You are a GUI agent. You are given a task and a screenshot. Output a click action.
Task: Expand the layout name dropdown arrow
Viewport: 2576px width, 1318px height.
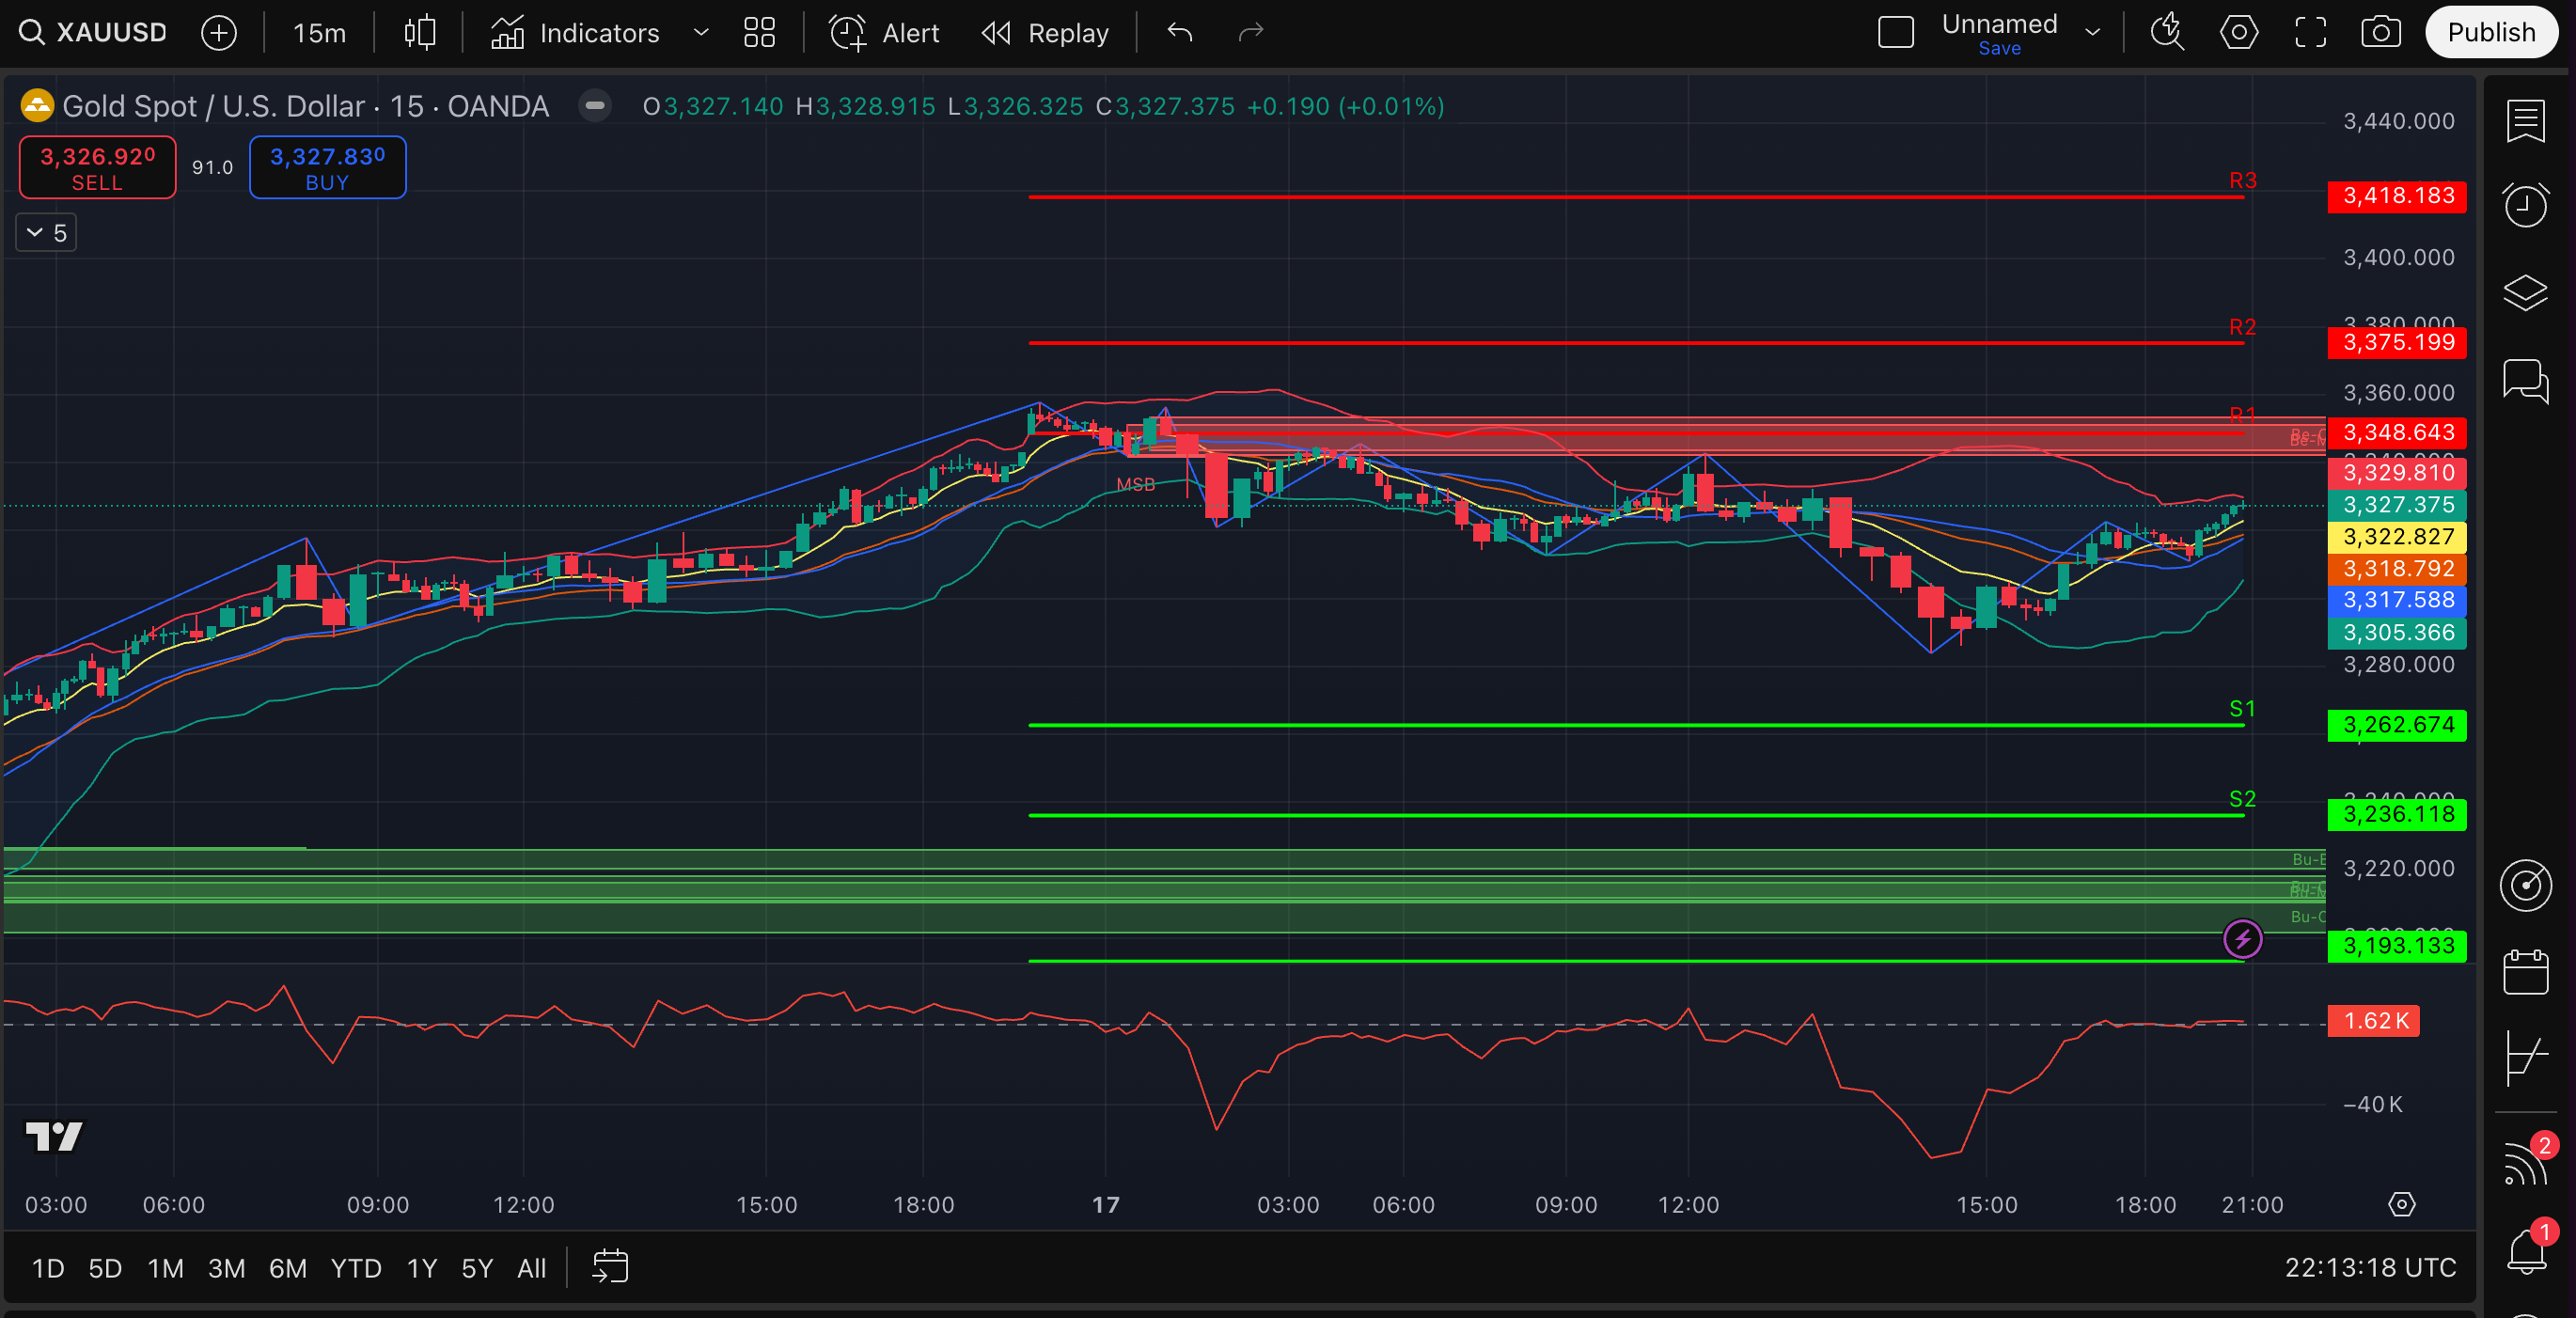click(x=2093, y=33)
